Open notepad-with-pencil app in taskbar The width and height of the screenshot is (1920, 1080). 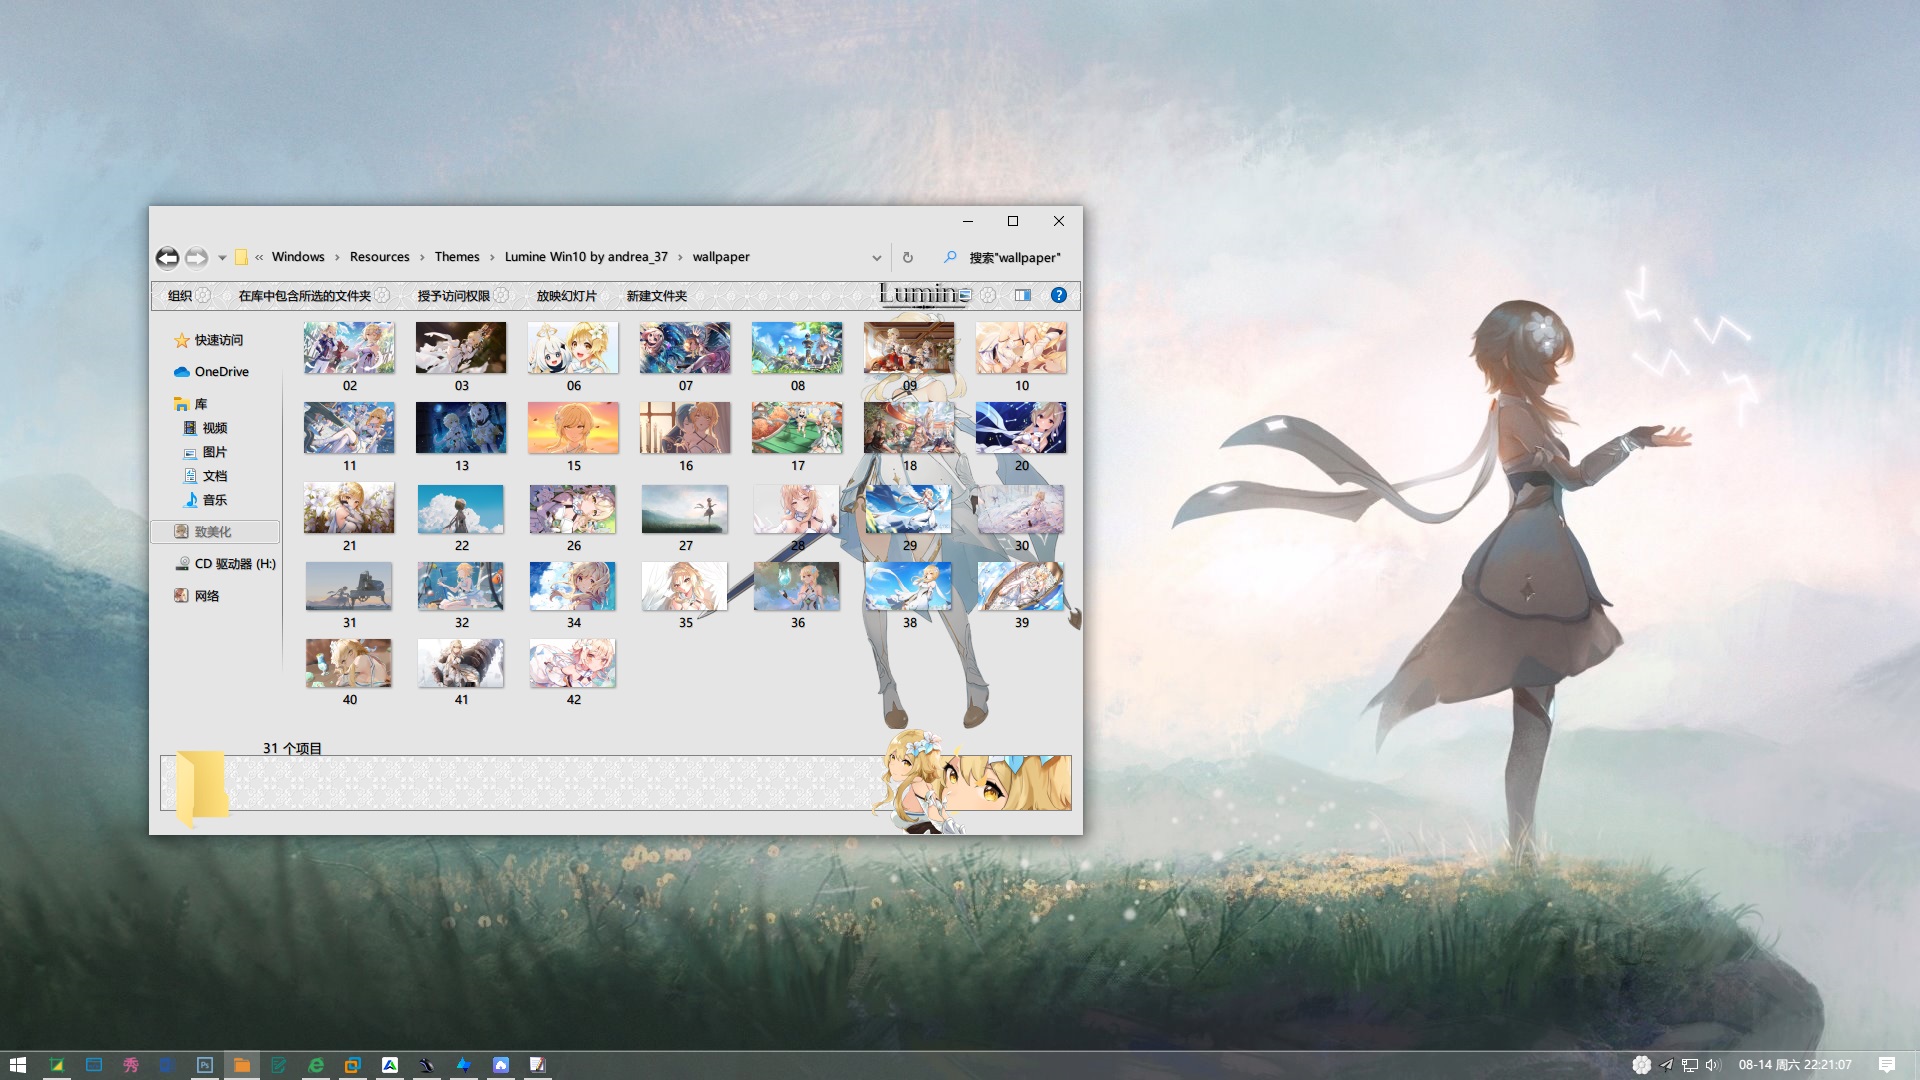point(538,1065)
